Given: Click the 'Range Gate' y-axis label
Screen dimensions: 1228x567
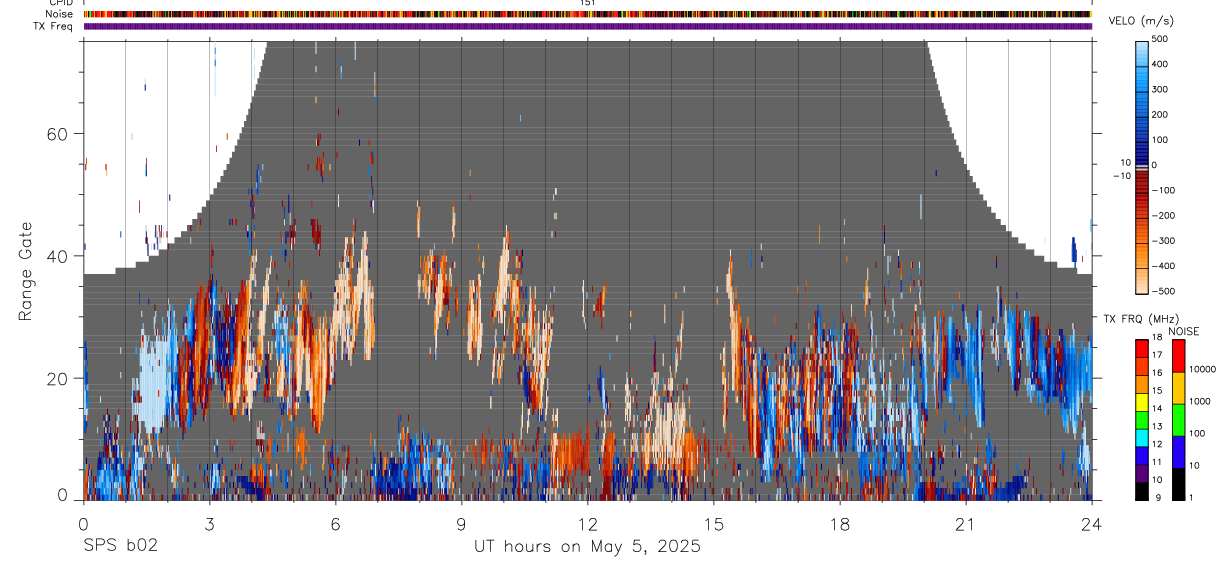Looking at the screenshot, I should coord(25,270).
